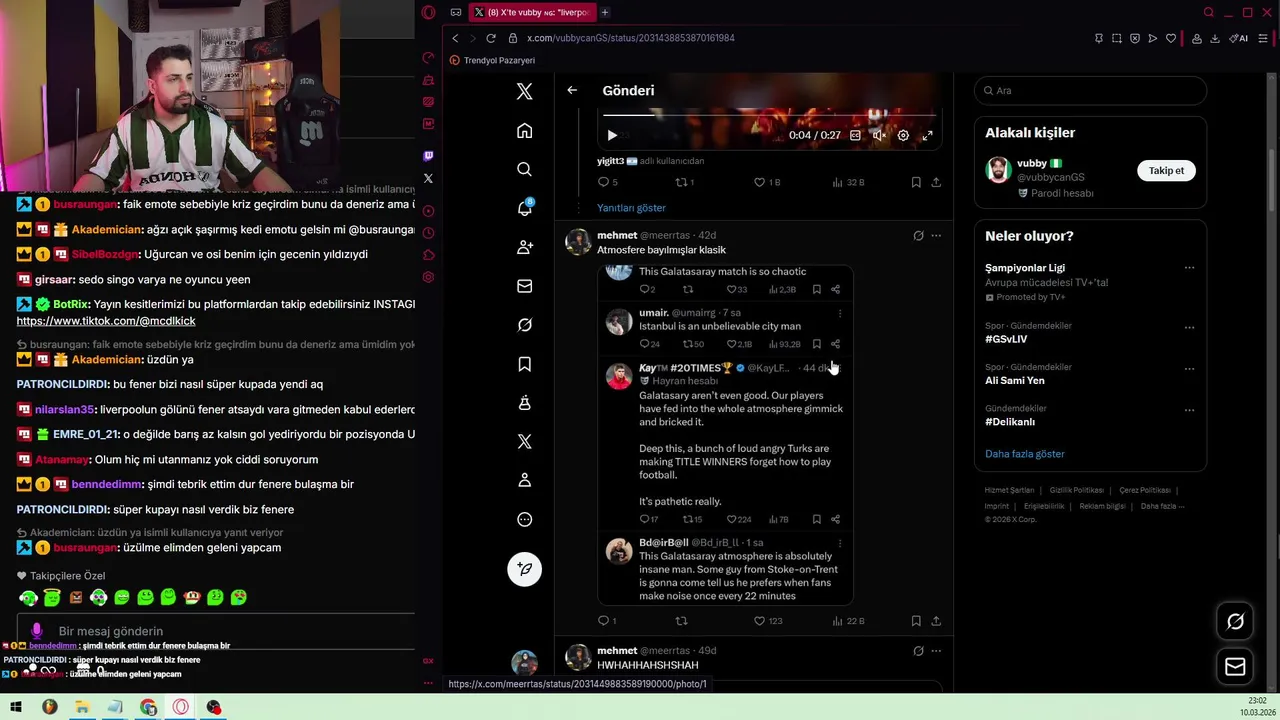Reload the page in Opera toolbar
The width and height of the screenshot is (1280, 720).
point(491,38)
